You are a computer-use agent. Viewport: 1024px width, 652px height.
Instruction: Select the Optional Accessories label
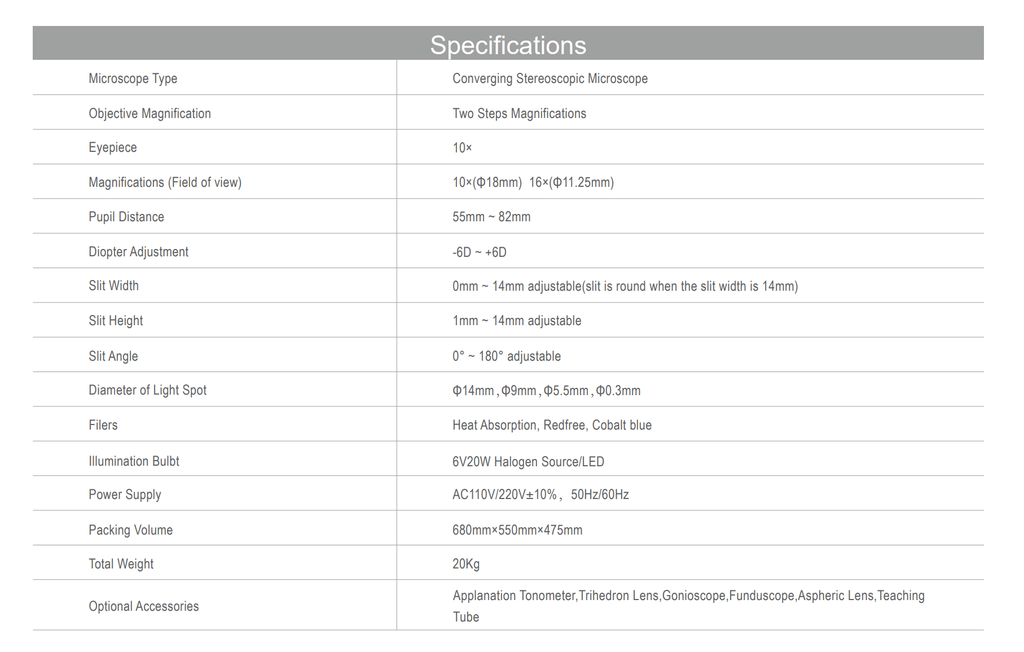point(144,606)
